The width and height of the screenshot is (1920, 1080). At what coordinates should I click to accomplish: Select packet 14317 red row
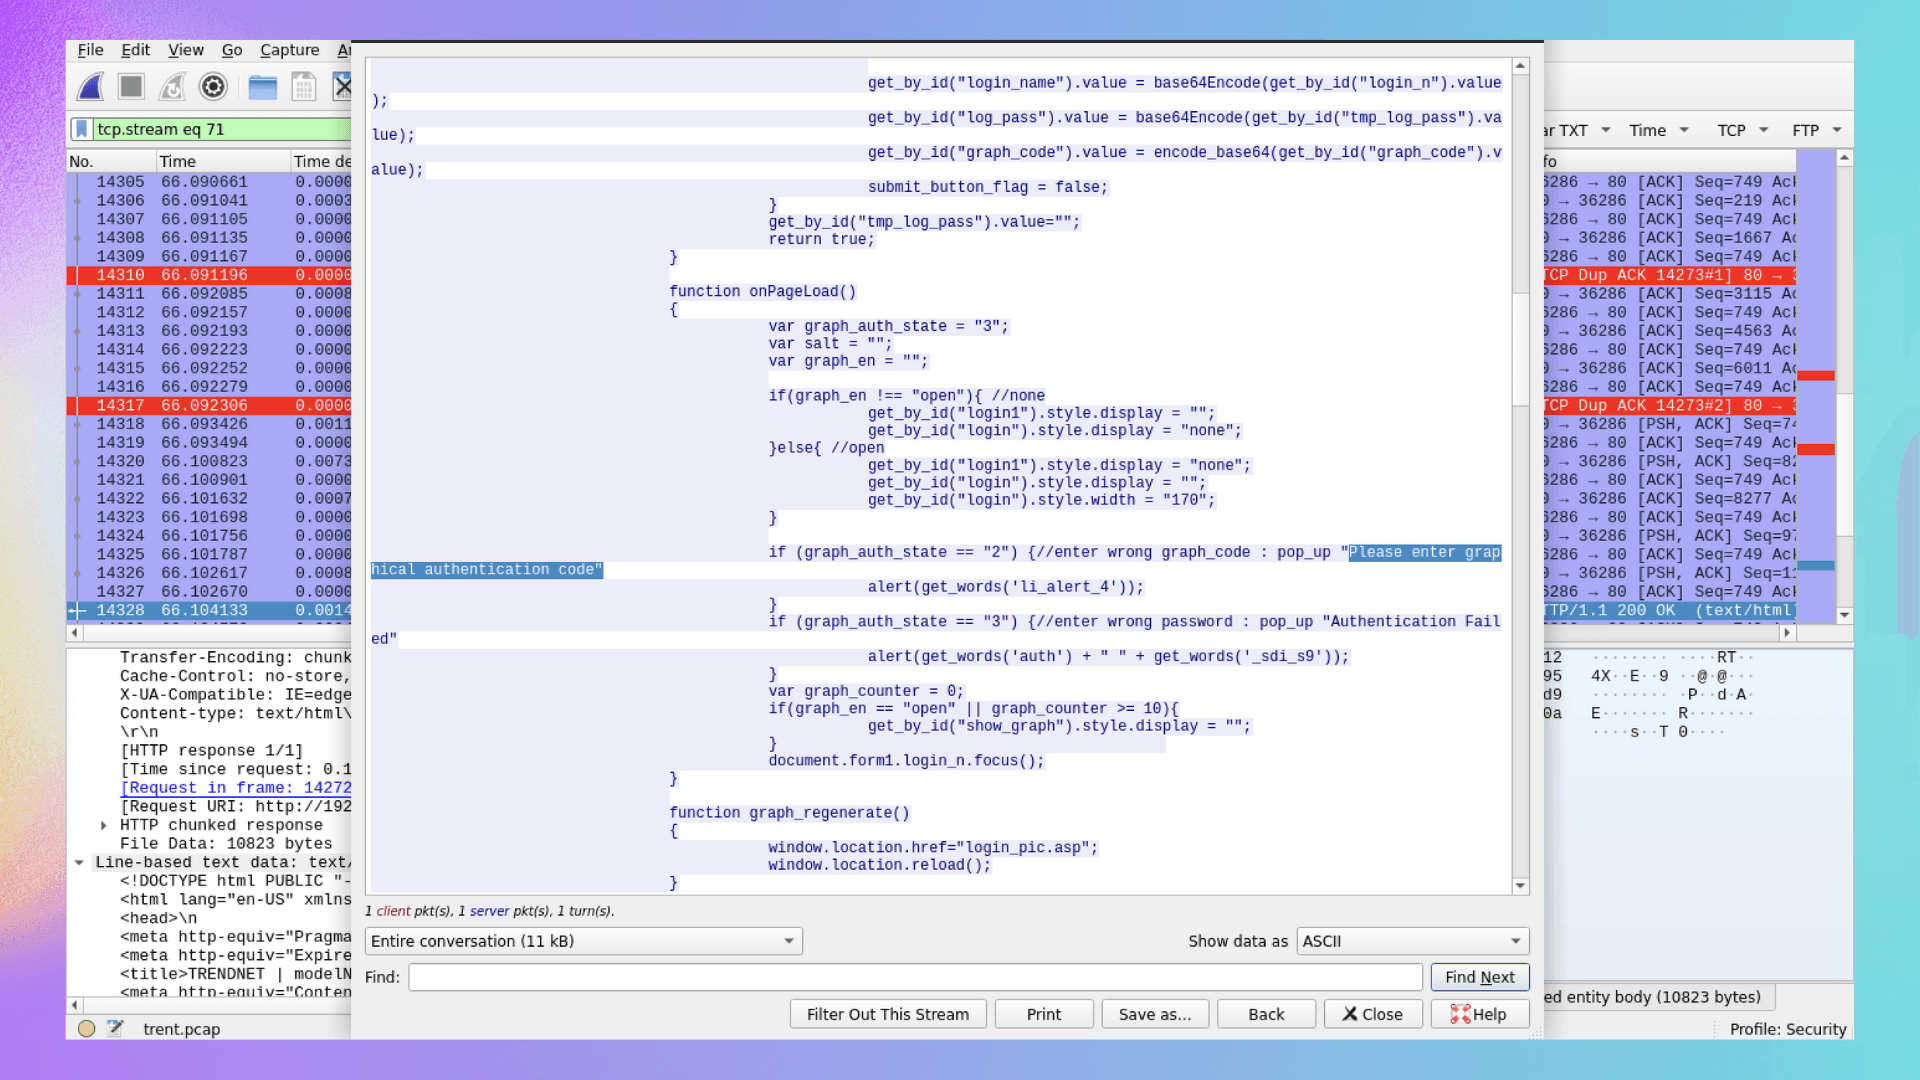point(209,405)
